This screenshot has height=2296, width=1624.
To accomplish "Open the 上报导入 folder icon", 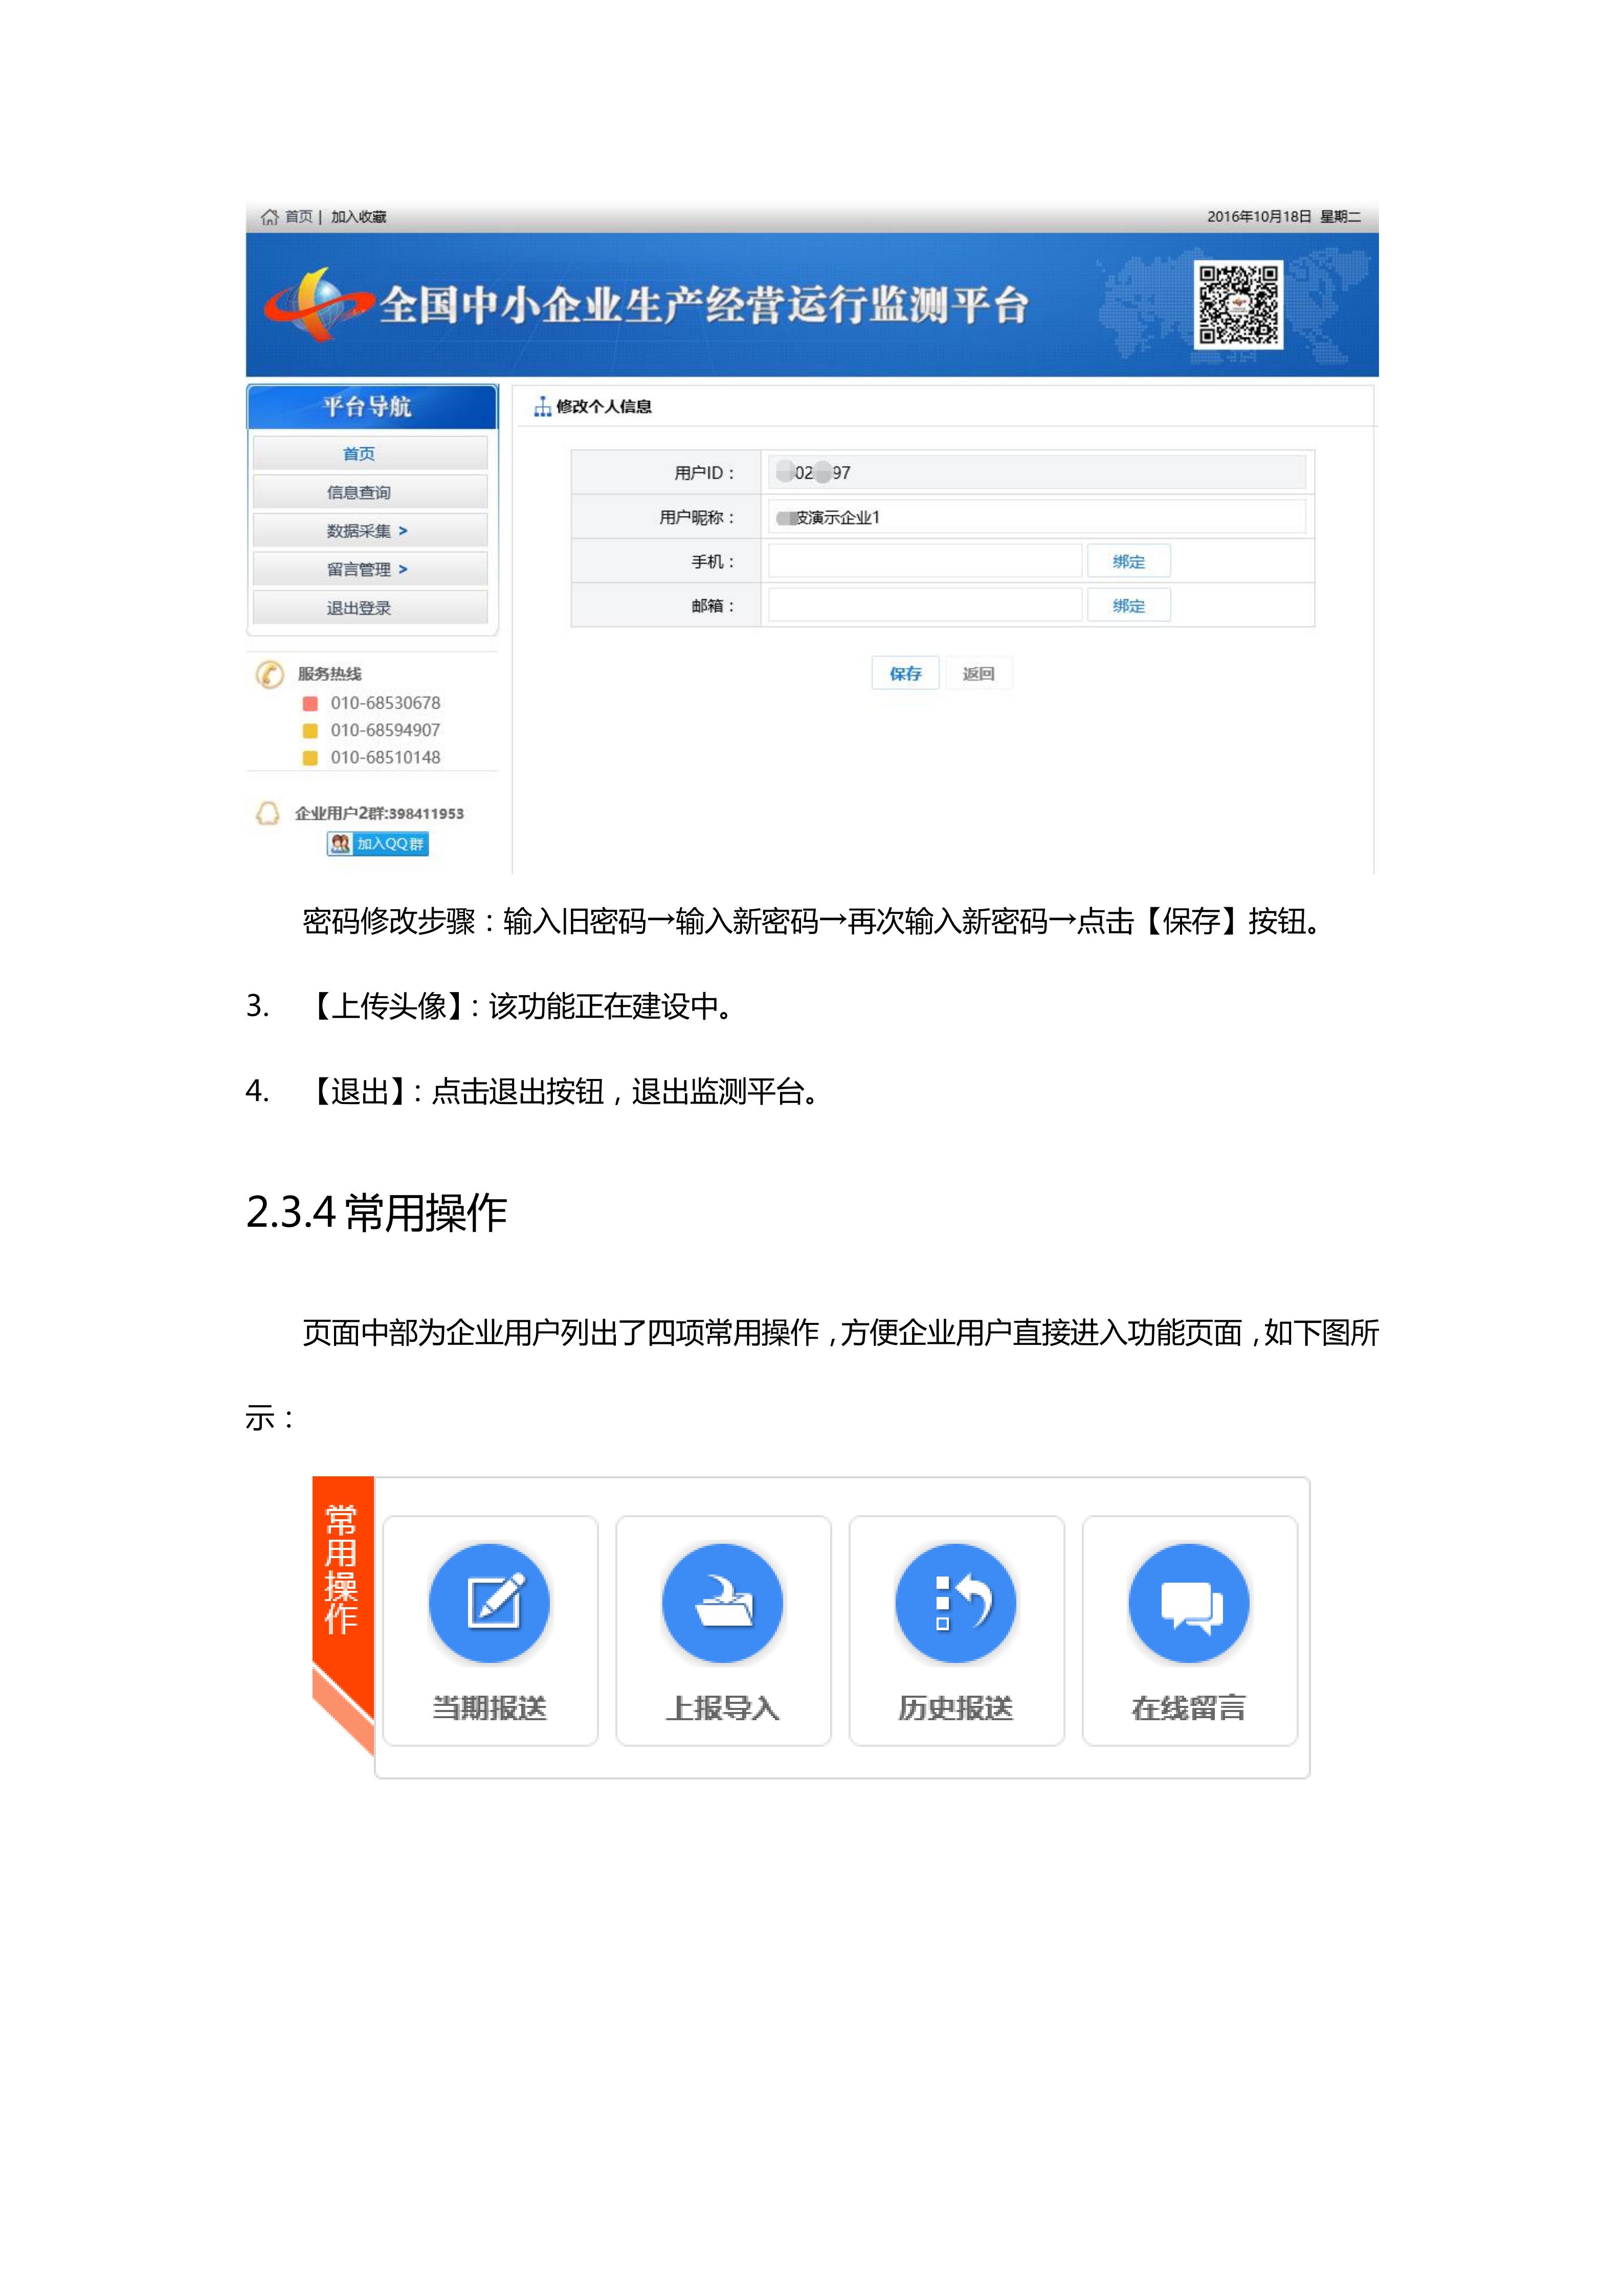I will pyautogui.click(x=722, y=1602).
